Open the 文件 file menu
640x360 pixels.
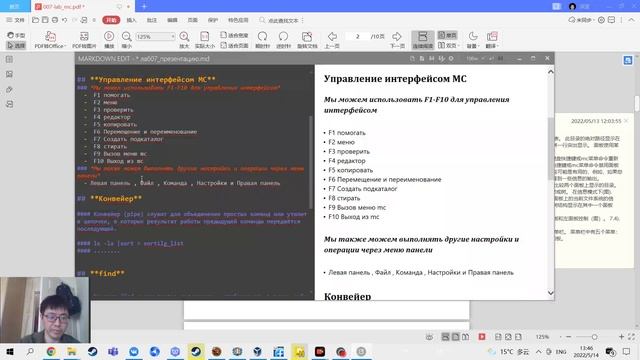[x=15, y=20]
